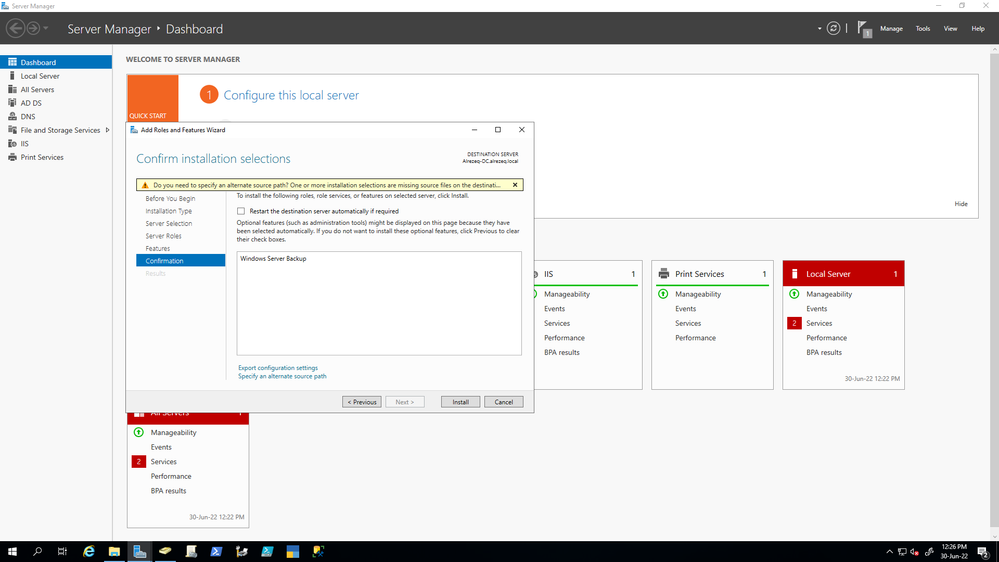
Task: Open the Windows Start menu
Action: [12, 552]
